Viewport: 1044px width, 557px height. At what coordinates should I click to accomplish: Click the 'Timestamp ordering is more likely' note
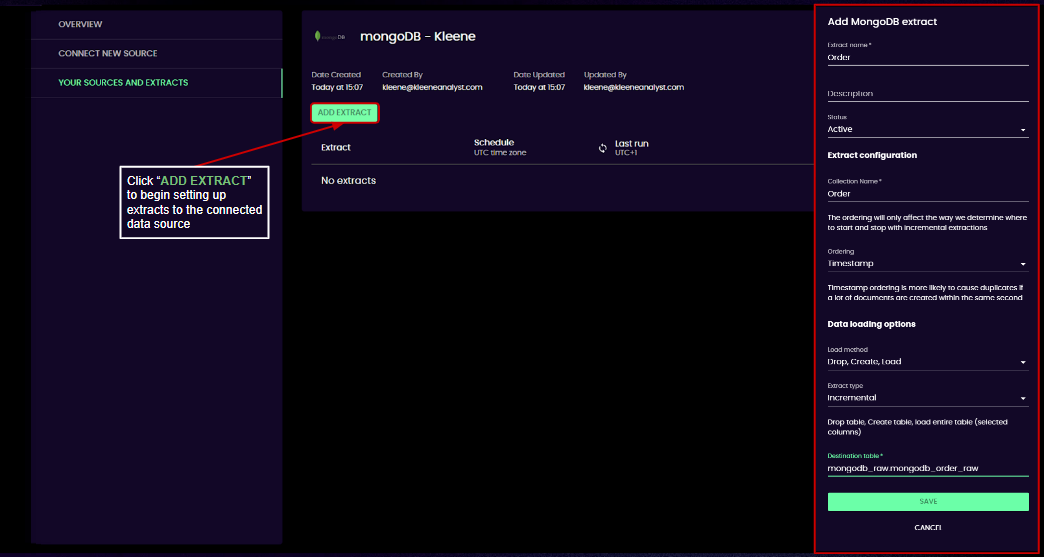[925, 292]
